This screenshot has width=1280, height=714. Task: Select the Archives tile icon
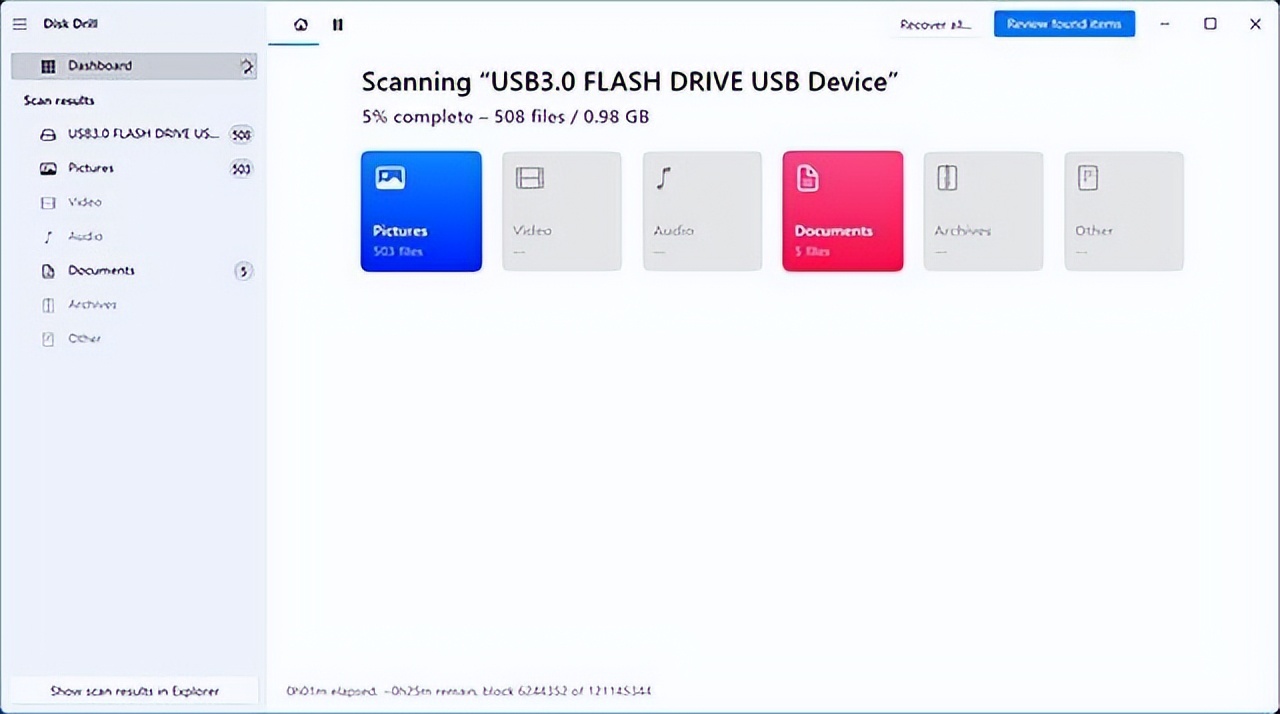tap(947, 179)
